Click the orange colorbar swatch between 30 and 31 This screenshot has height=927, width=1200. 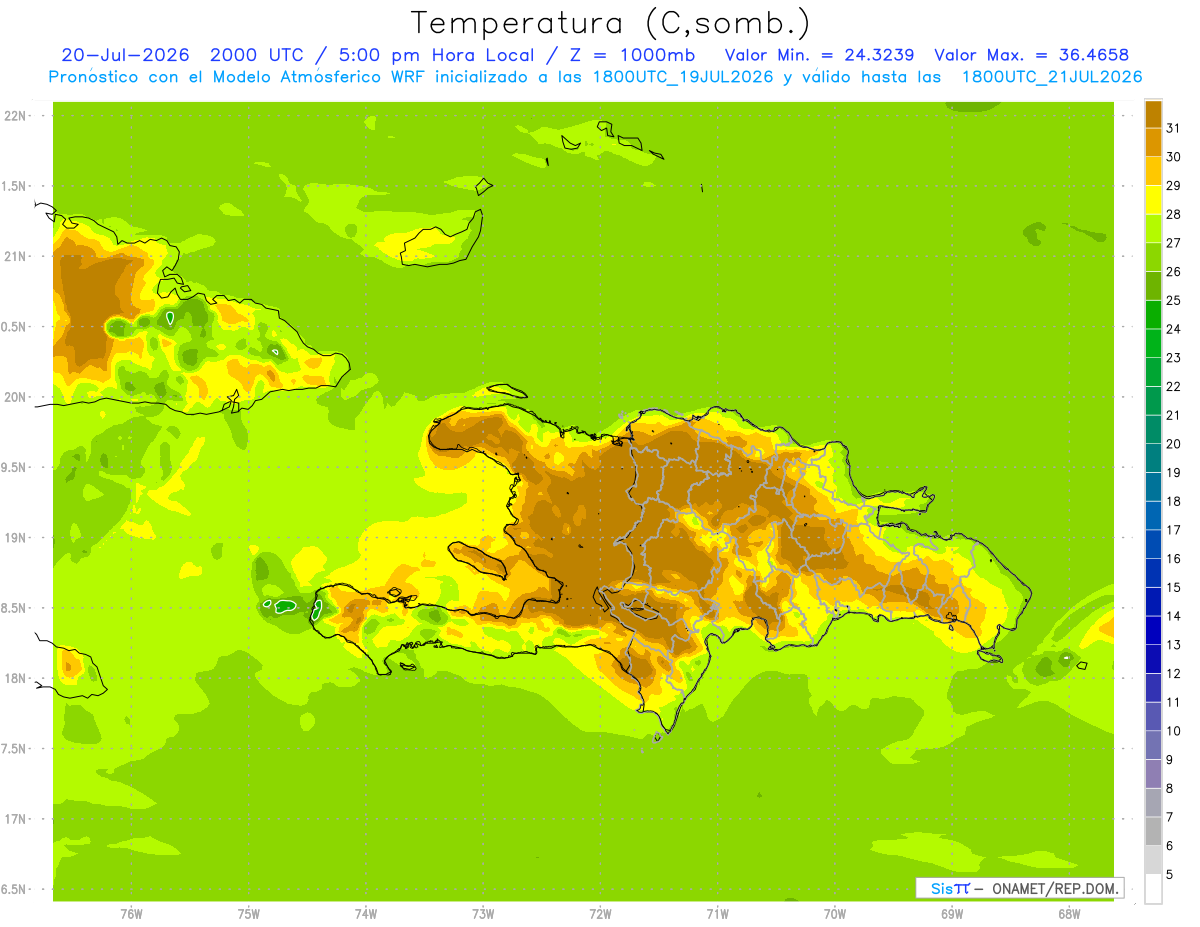(x=1153, y=142)
